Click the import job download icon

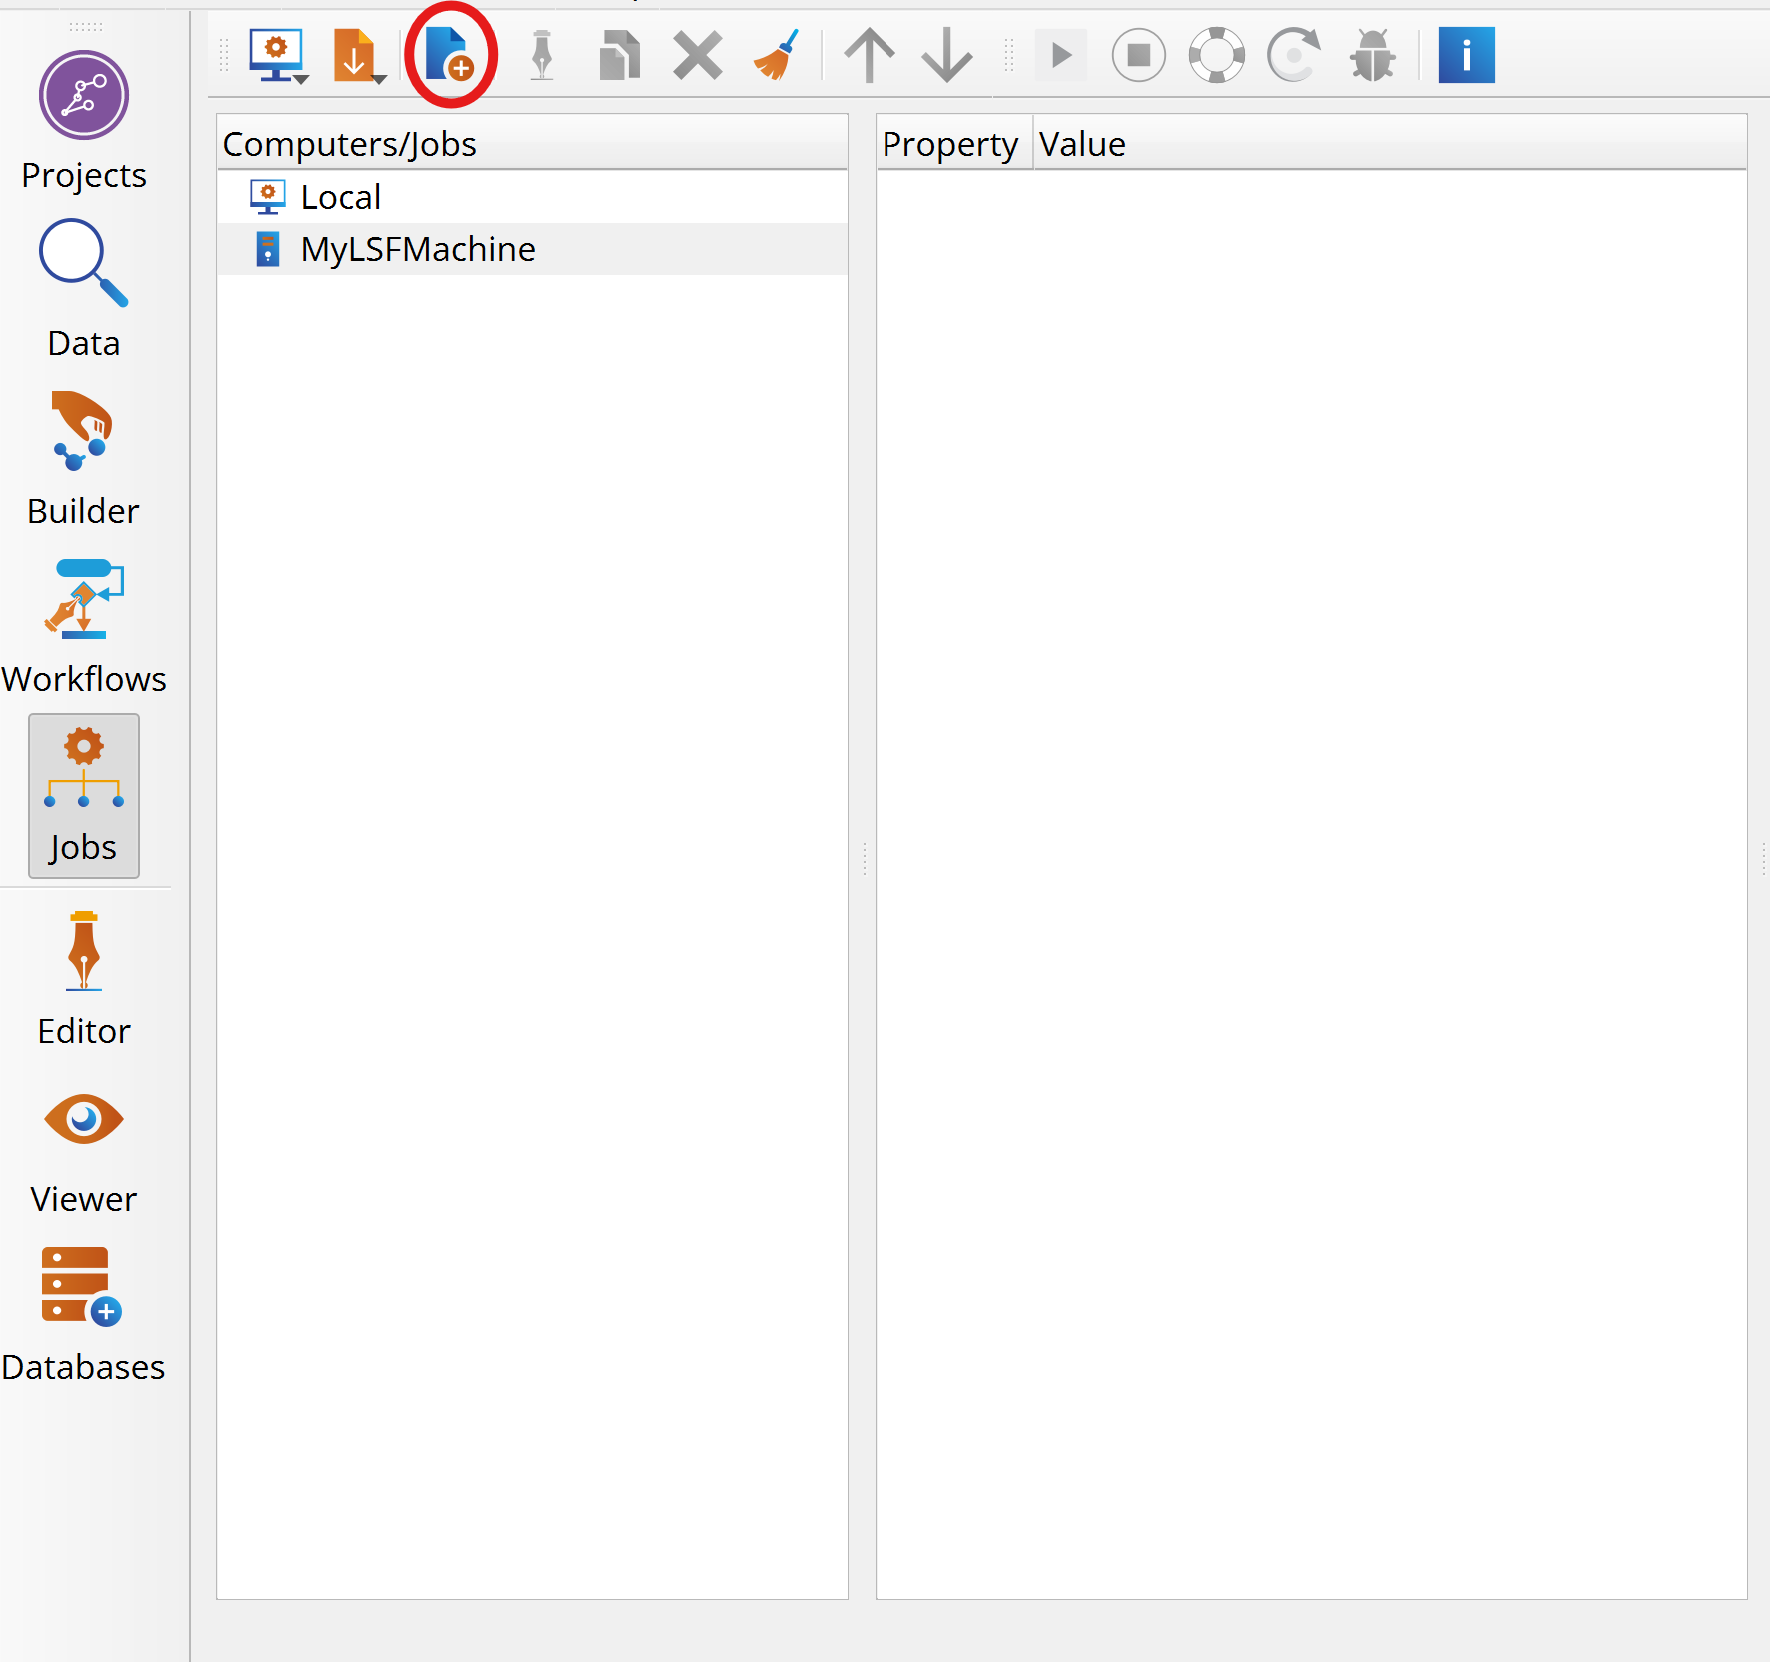pos(353,54)
